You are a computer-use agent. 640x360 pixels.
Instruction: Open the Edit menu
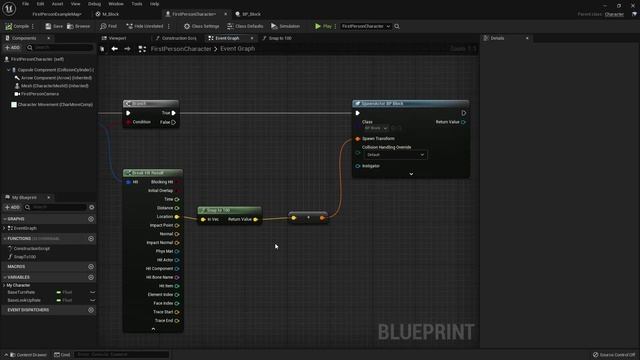coord(40,4)
